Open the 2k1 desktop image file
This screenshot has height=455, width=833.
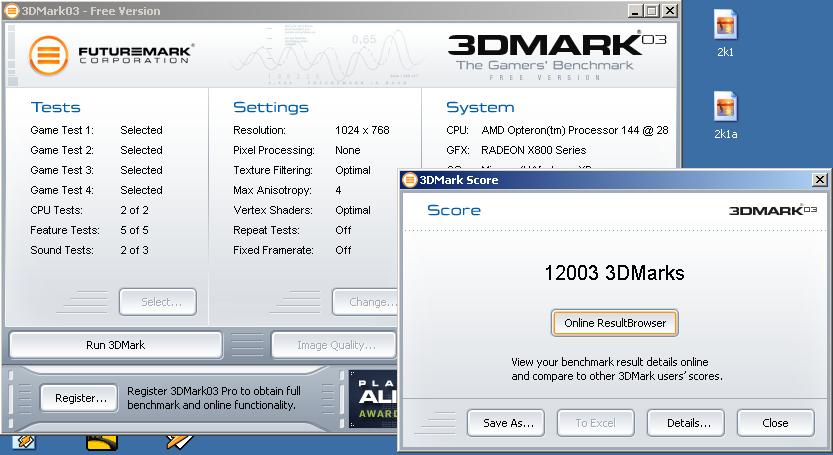(725, 33)
